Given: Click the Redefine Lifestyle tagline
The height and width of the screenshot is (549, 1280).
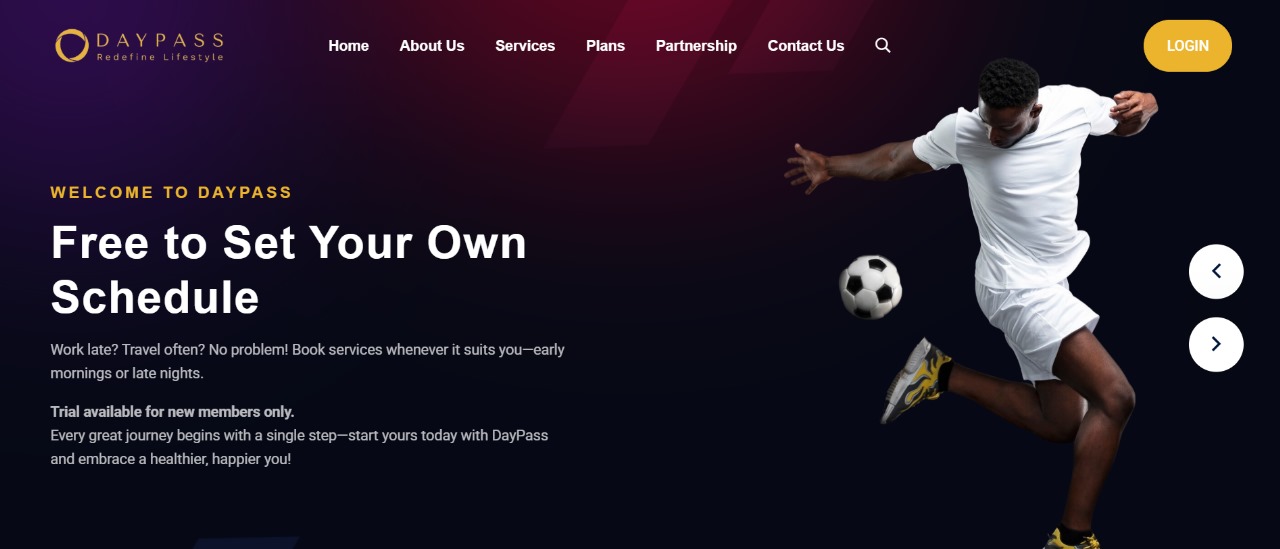Looking at the screenshot, I should coord(160,58).
